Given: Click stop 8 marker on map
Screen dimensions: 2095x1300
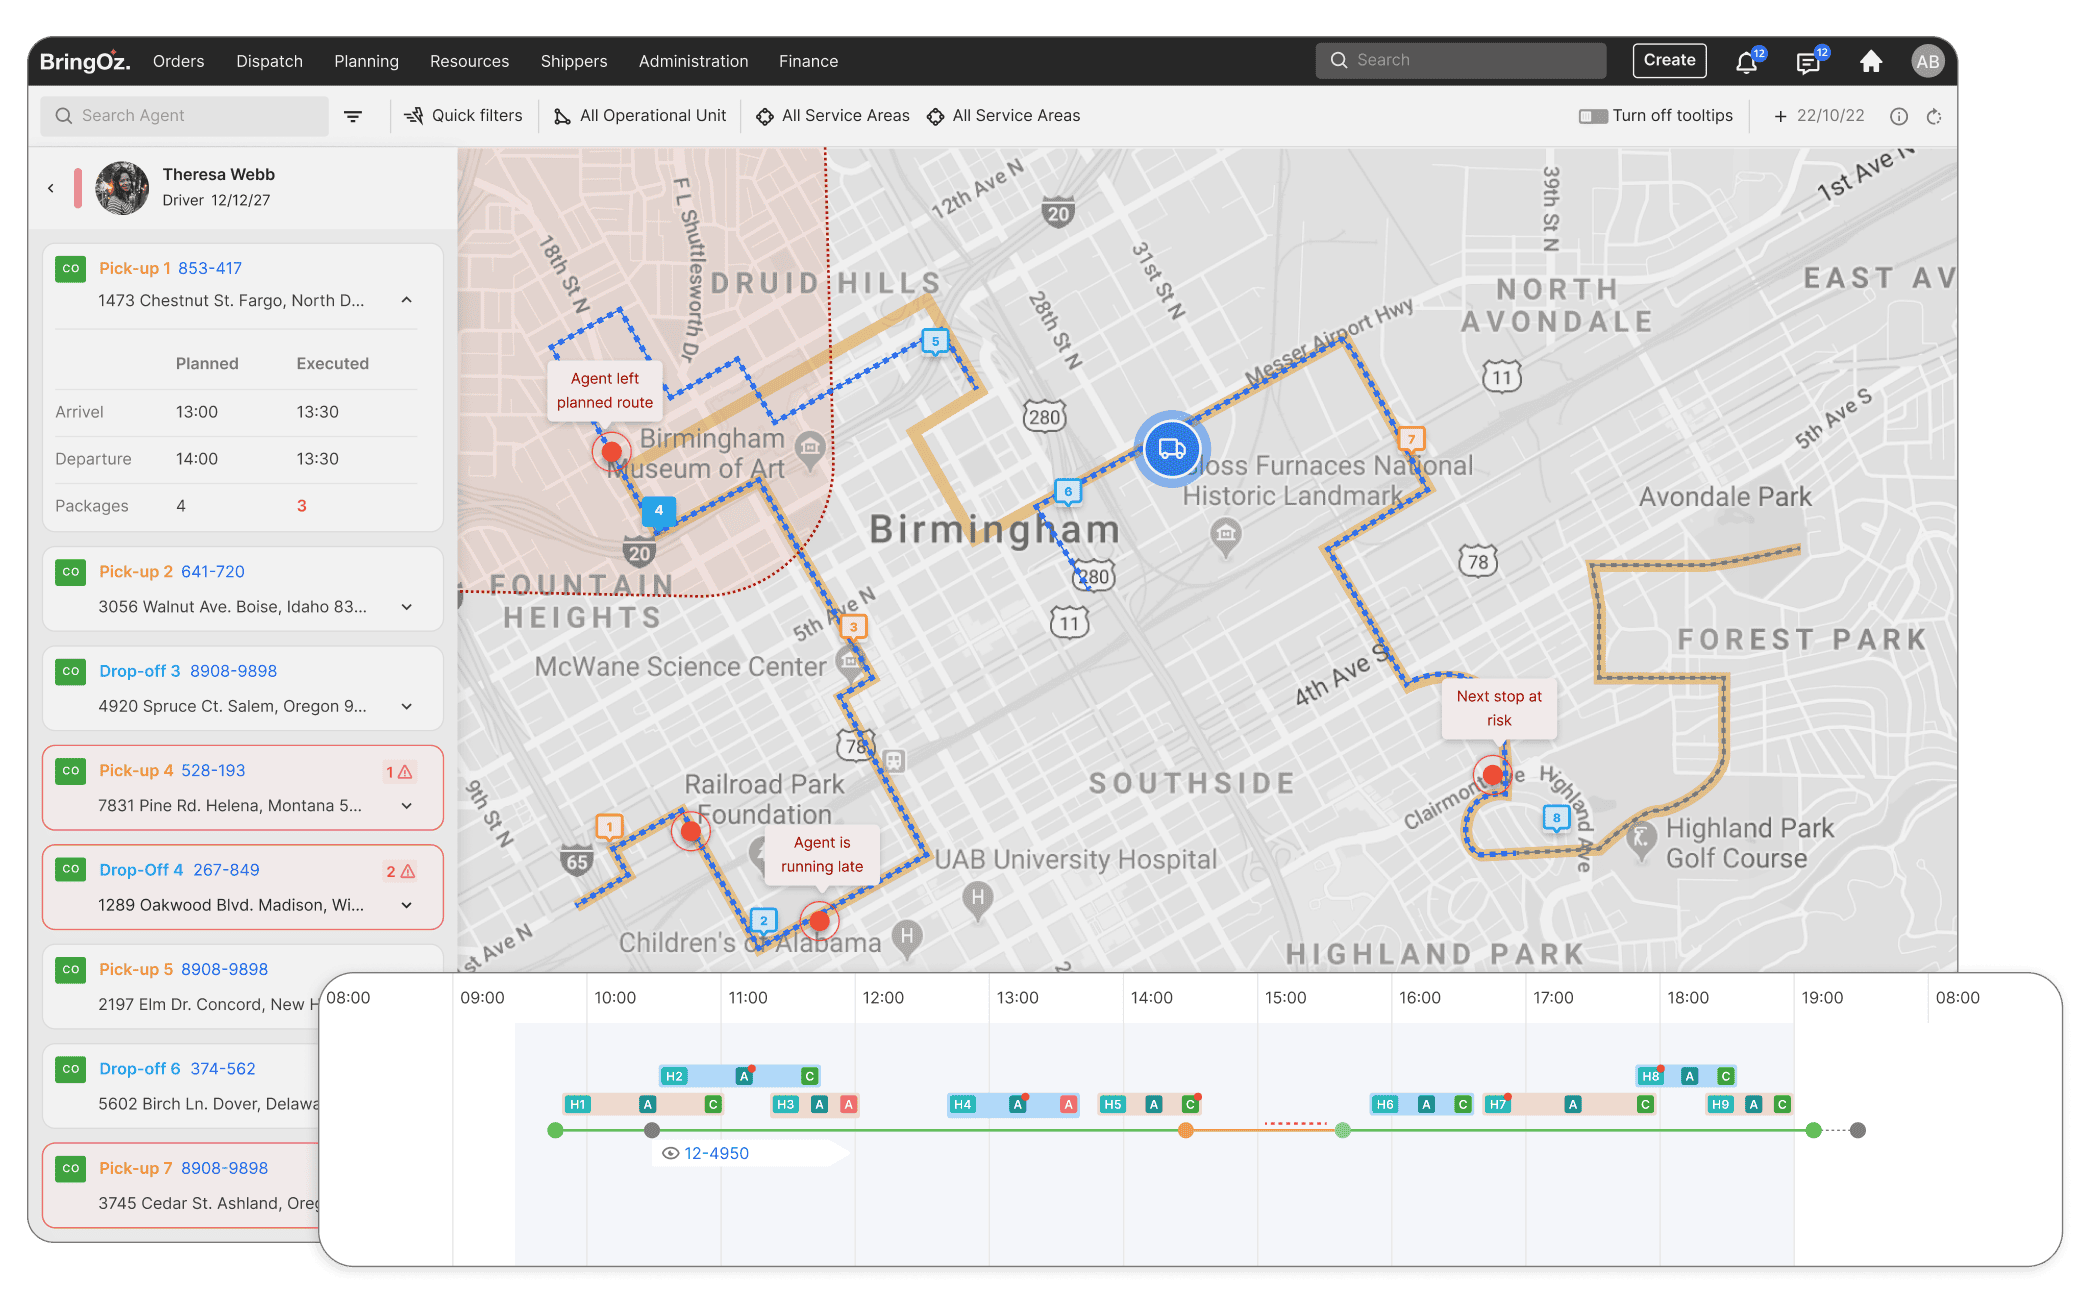Looking at the screenshot, I should pyautogui.click(x=1556, y=818).
